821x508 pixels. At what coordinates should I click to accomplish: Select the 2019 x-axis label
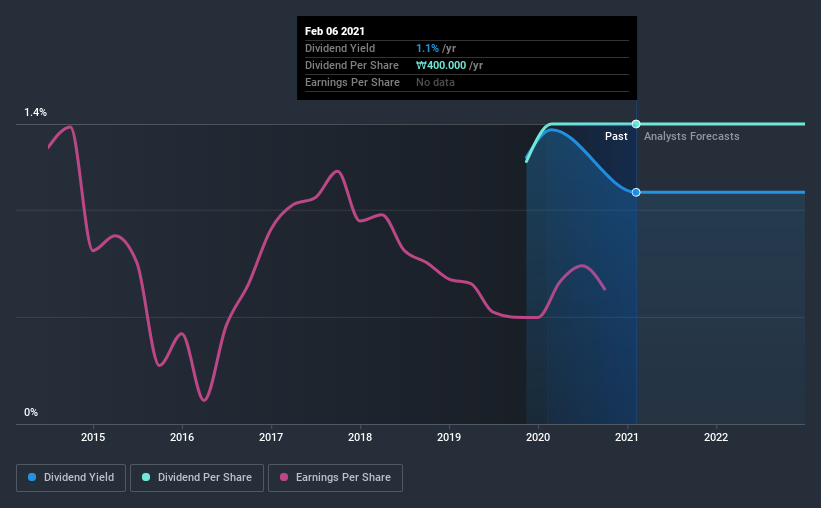pyautogui.click(x=449, y=437)
